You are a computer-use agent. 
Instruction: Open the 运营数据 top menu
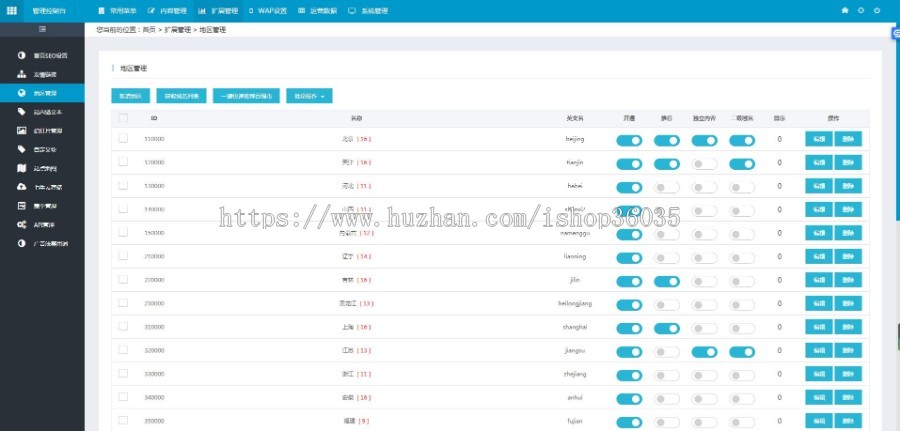(318, 10)
